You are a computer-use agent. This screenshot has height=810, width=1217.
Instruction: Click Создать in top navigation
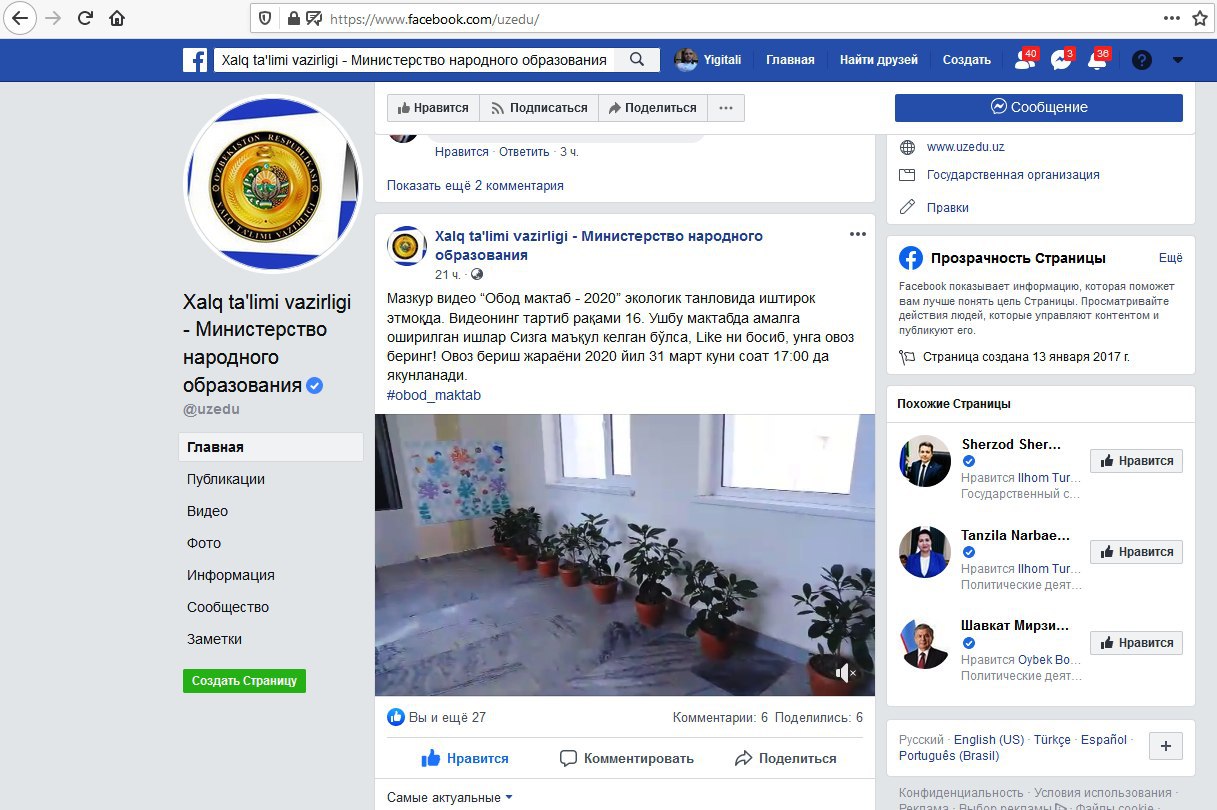point(967,60)
